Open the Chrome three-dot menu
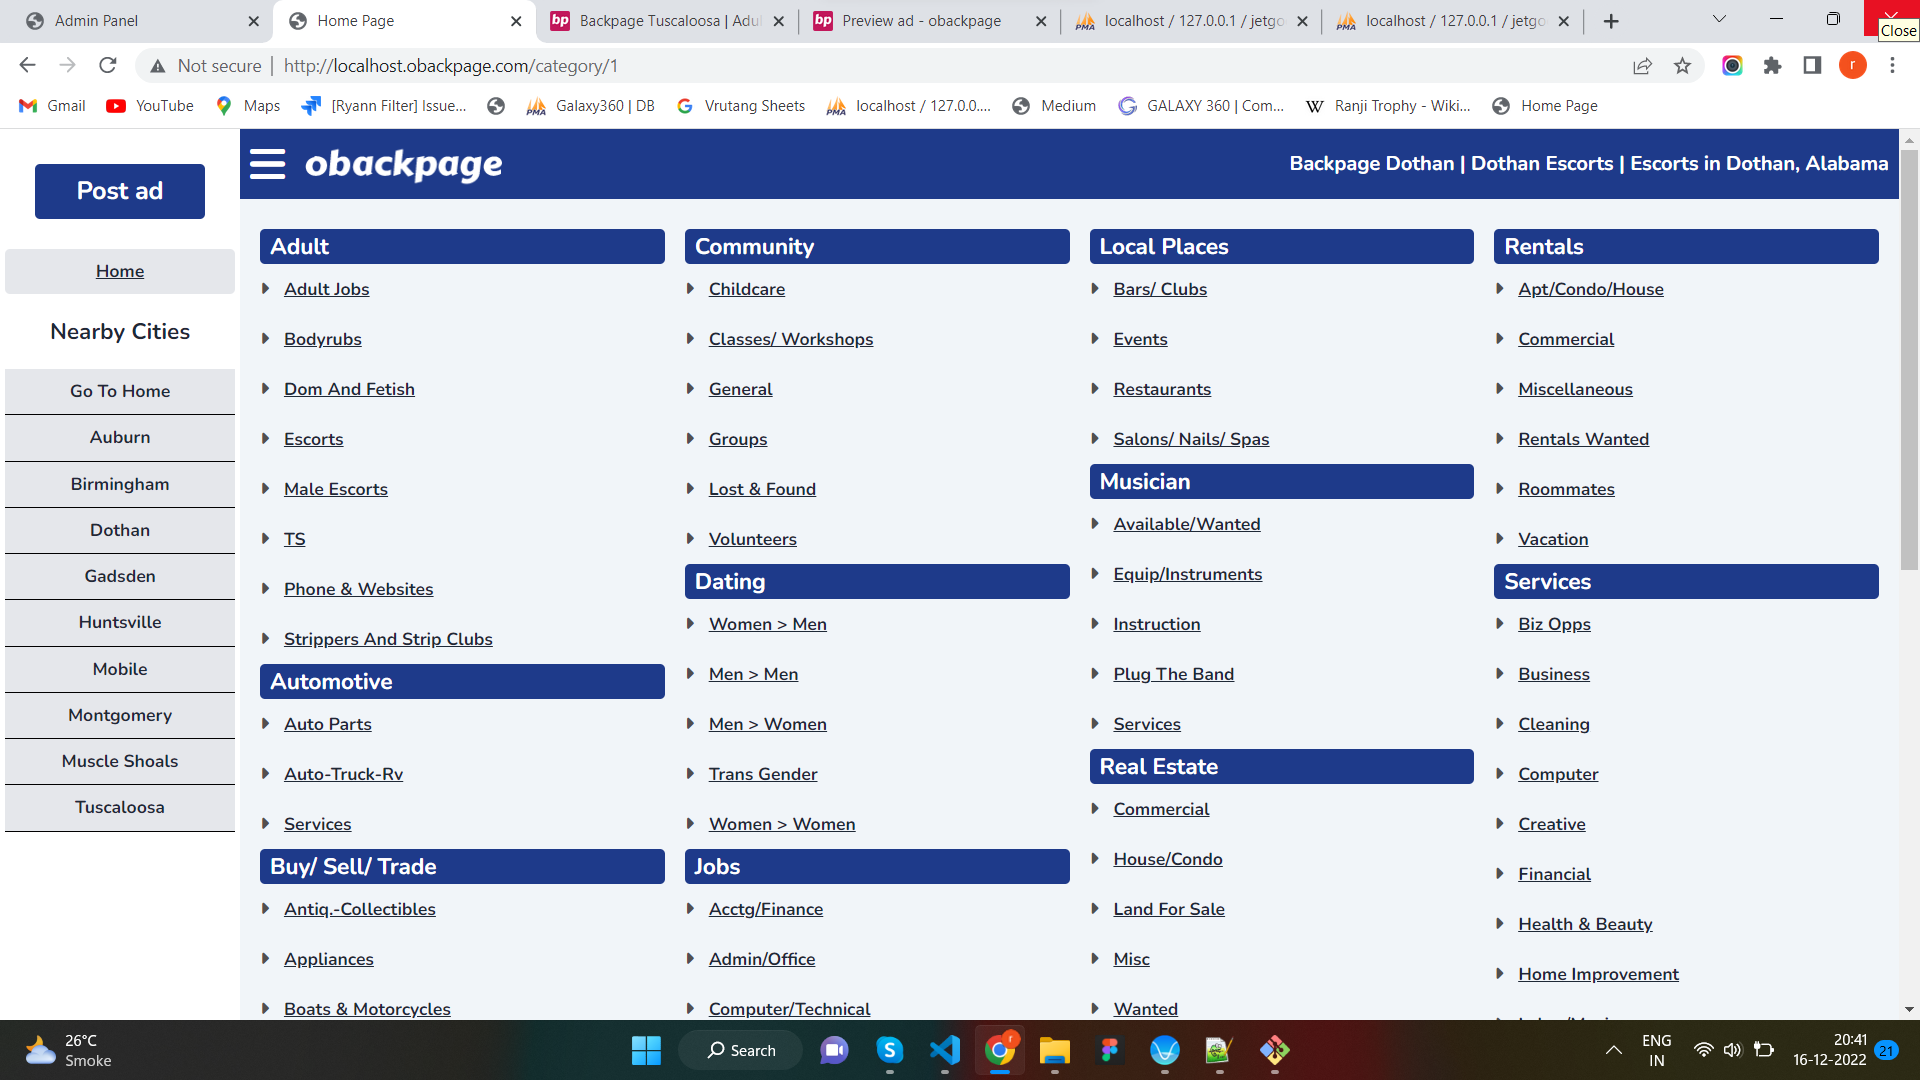 tap(1892, 65)
